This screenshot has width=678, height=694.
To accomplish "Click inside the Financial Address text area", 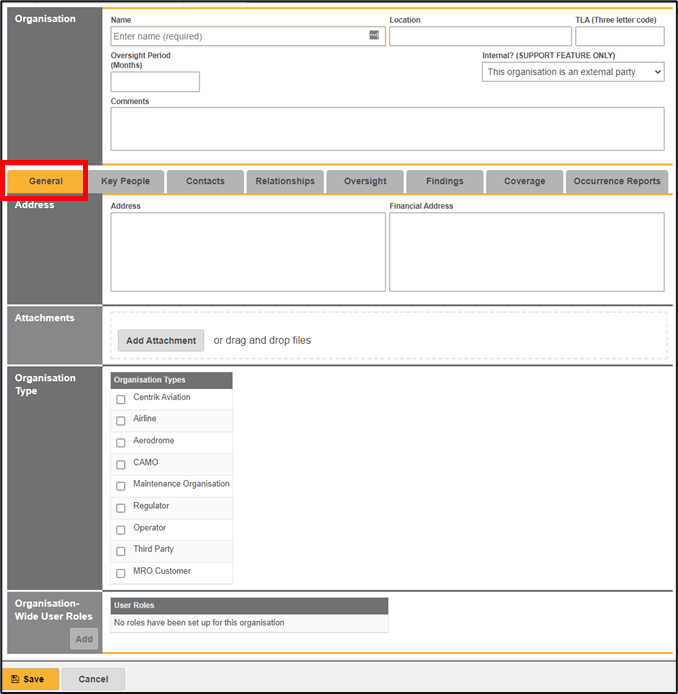I will (x=526, y=252).
